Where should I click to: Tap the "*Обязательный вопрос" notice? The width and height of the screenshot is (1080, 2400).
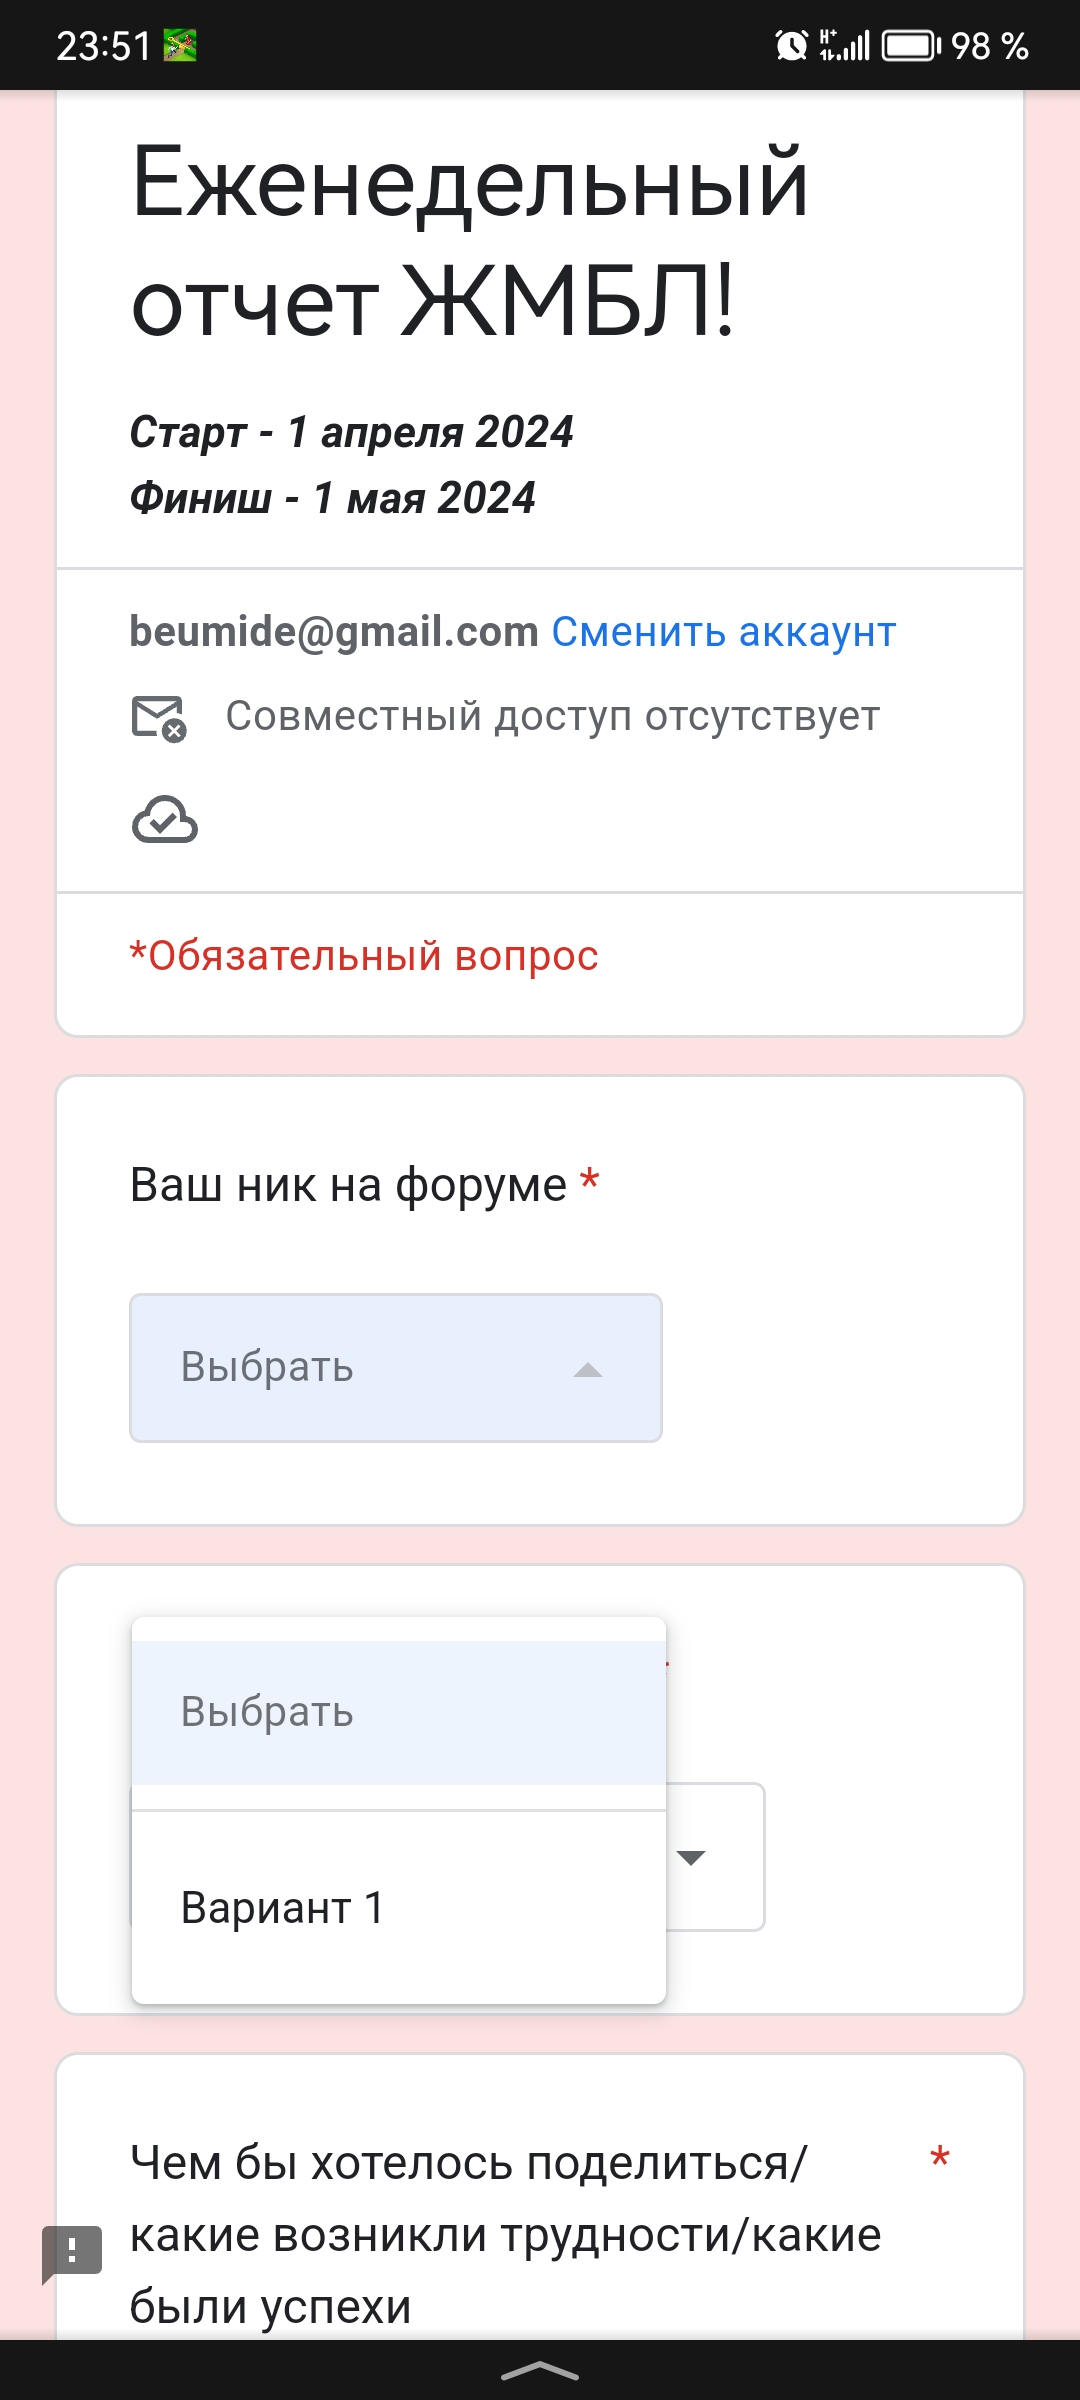364,956
